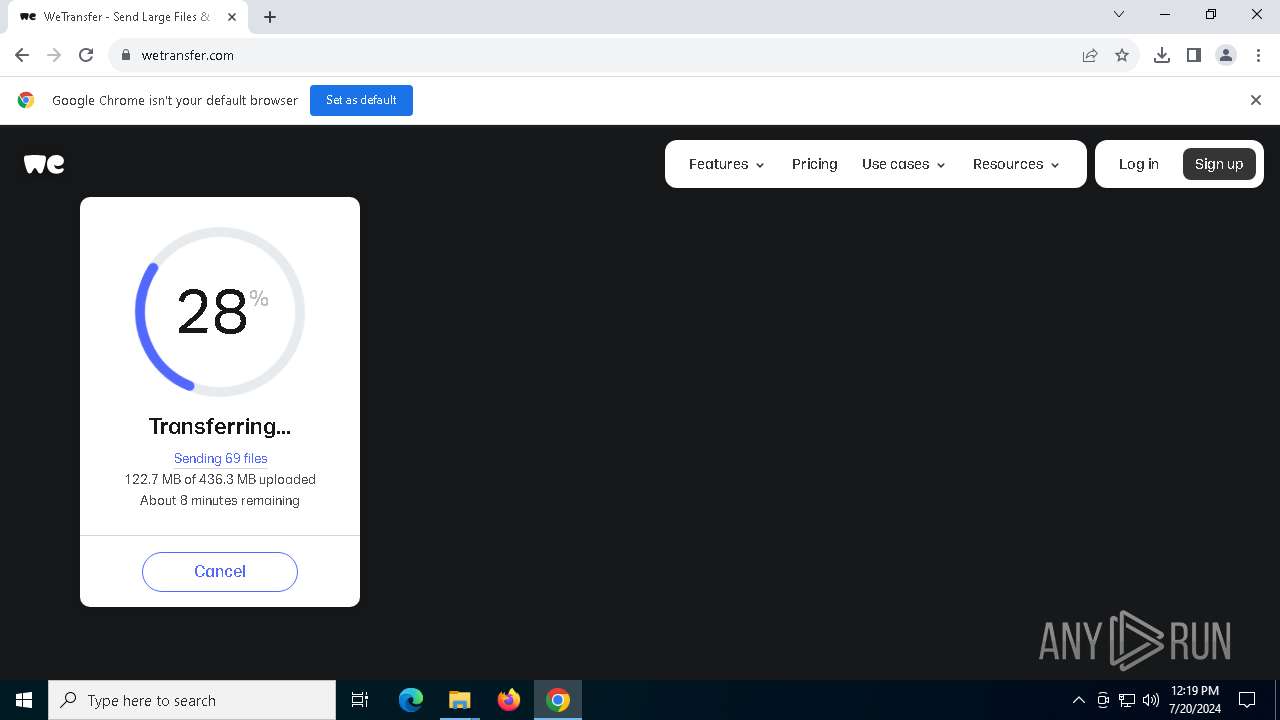
Task: Open the Pricing page
Action: tap(815, 164)
